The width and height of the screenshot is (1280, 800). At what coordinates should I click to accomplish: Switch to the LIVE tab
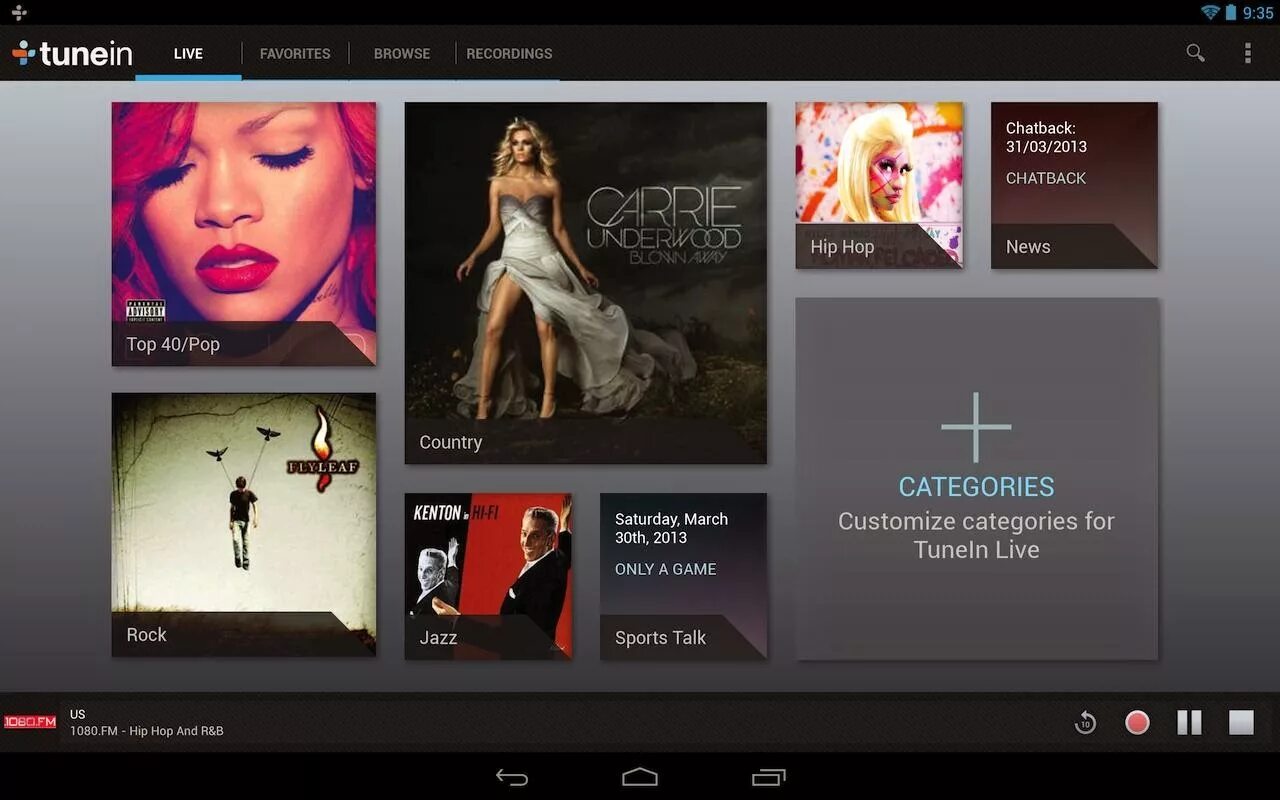(x=188, y=54)
